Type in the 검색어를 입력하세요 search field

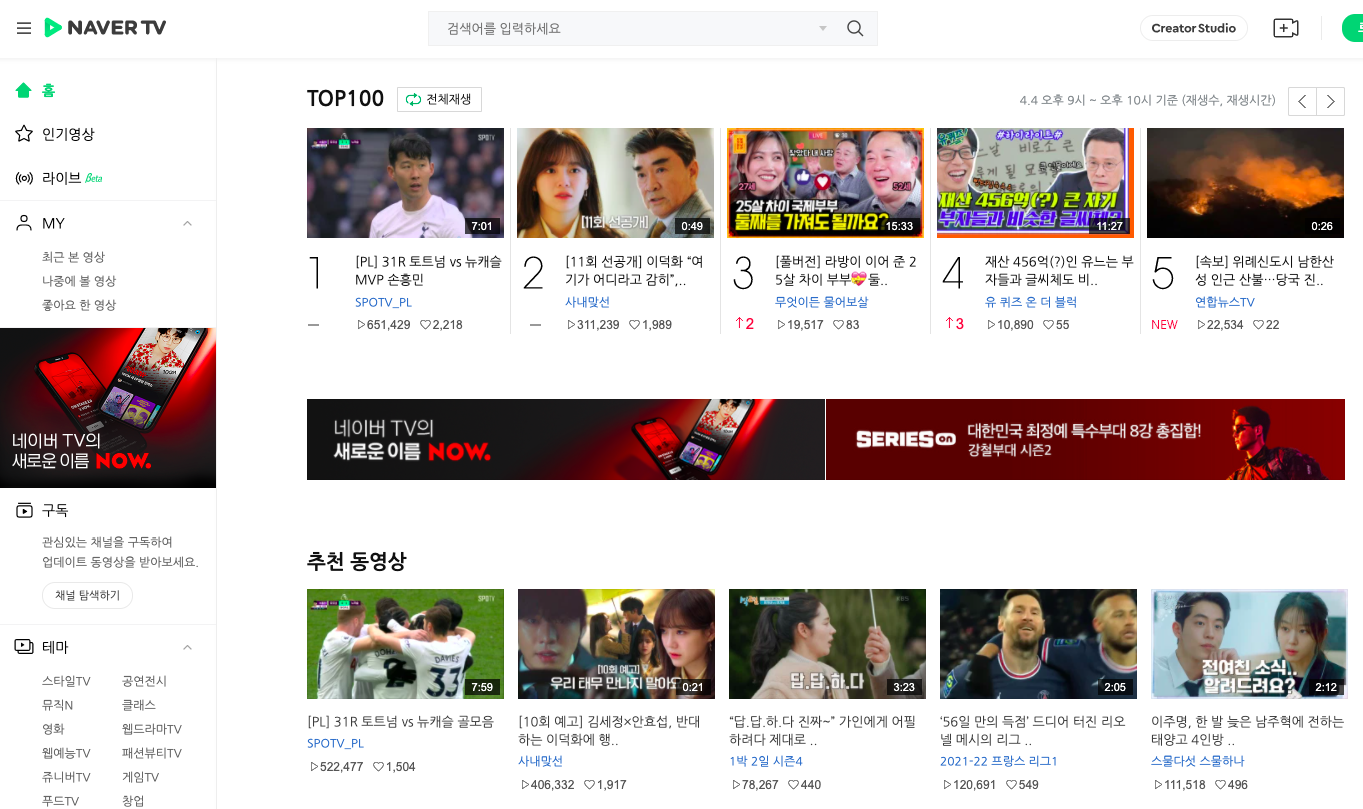click(x=620, y=28)
